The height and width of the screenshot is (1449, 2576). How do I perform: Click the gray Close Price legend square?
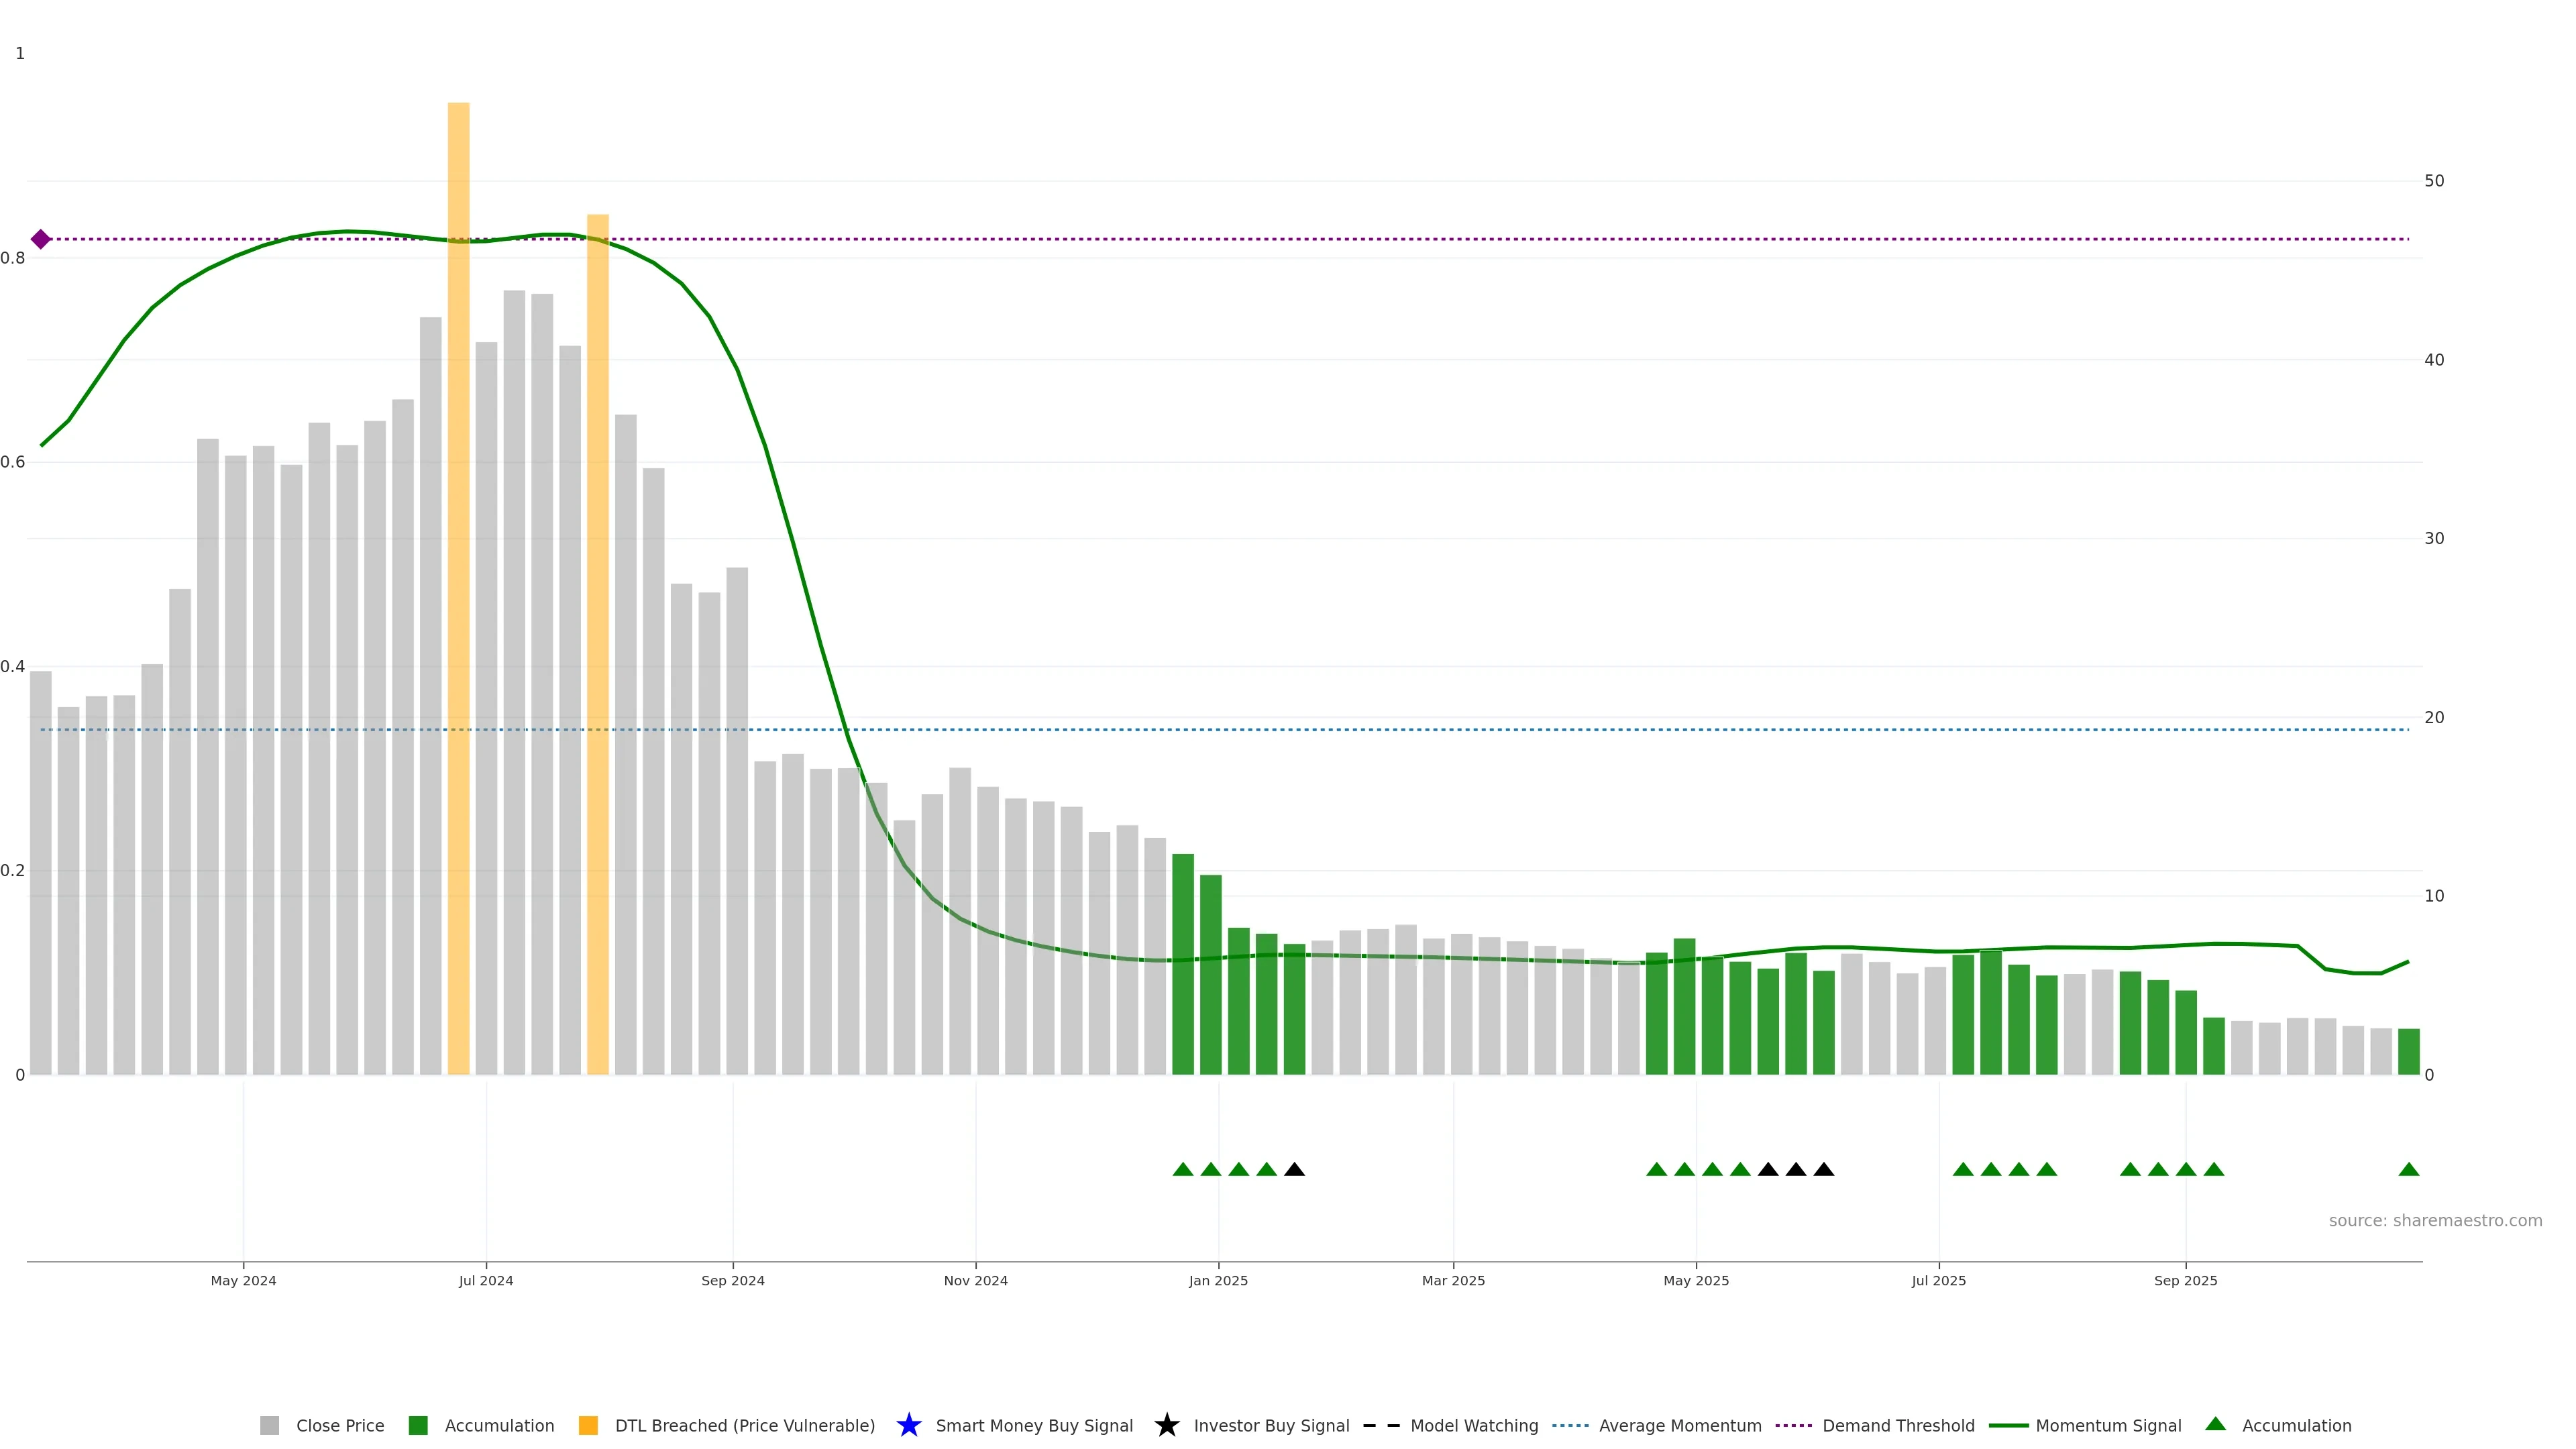coord(269,1425)
